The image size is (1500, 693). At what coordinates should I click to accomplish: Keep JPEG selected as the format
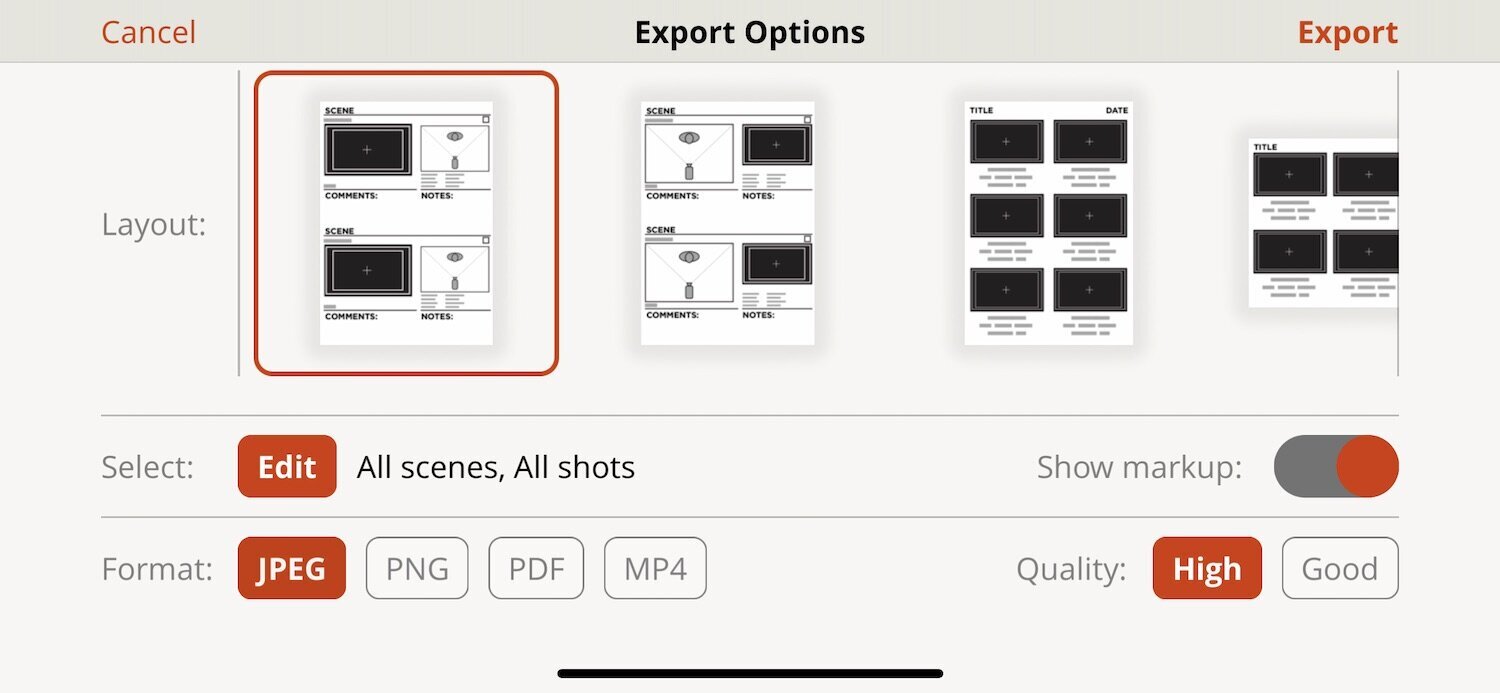pyautogui.click(x=291, y=568)
